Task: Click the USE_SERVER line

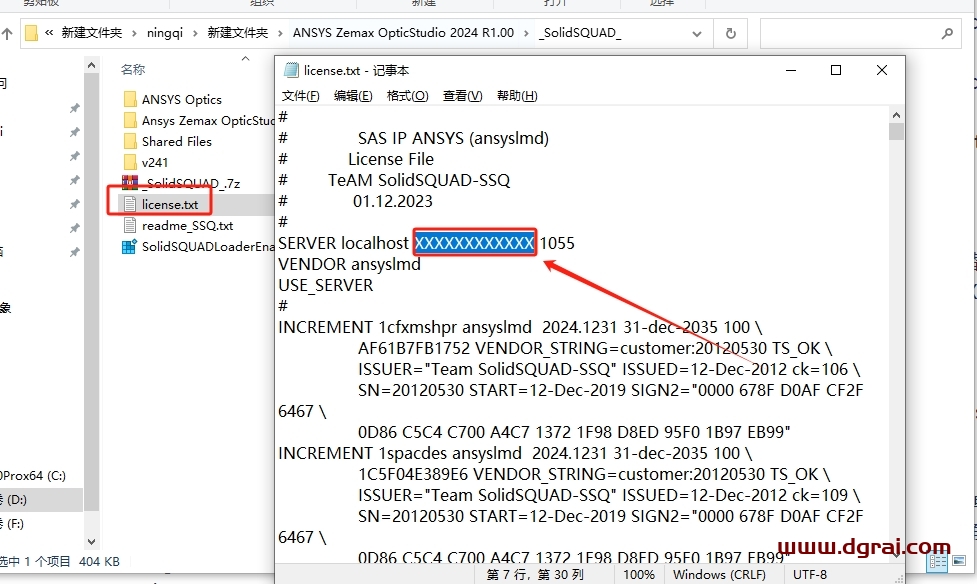Action: coord(326,285)
